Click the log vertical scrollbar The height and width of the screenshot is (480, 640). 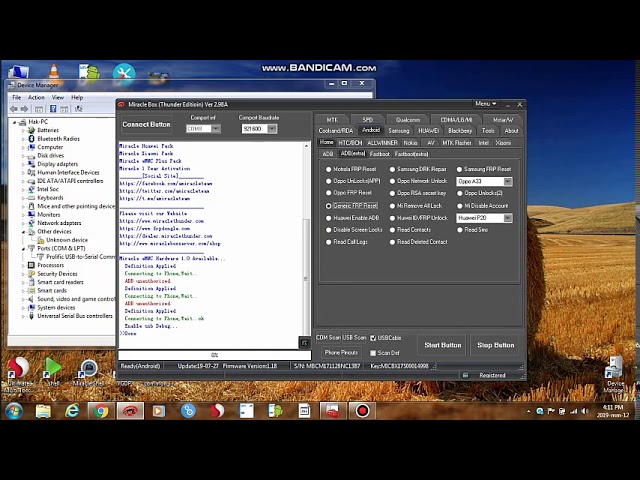307,240
